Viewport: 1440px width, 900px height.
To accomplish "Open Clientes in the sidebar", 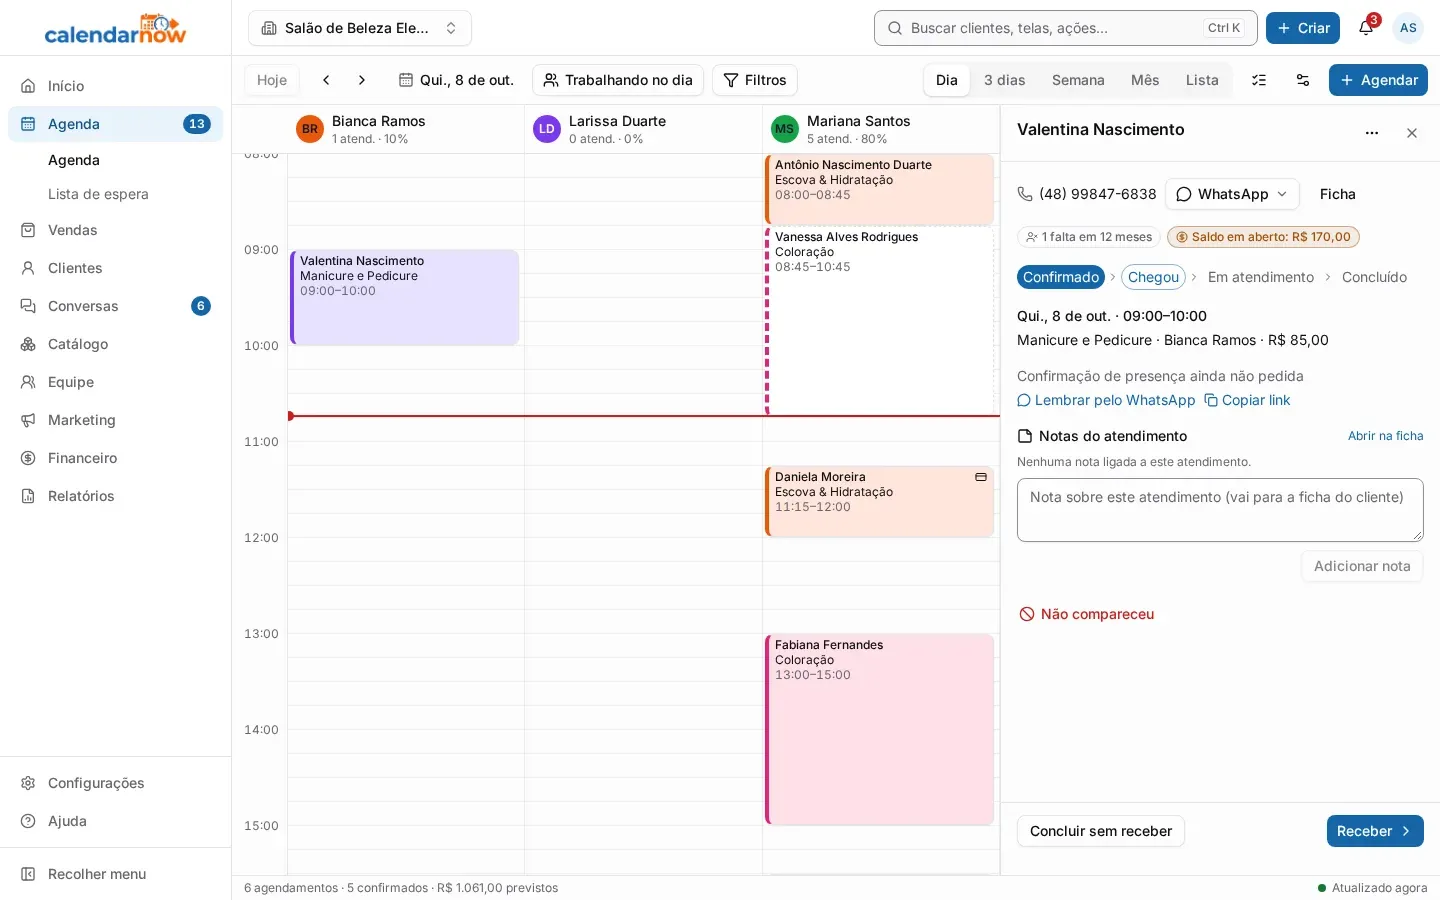I will tap(116, 268).
